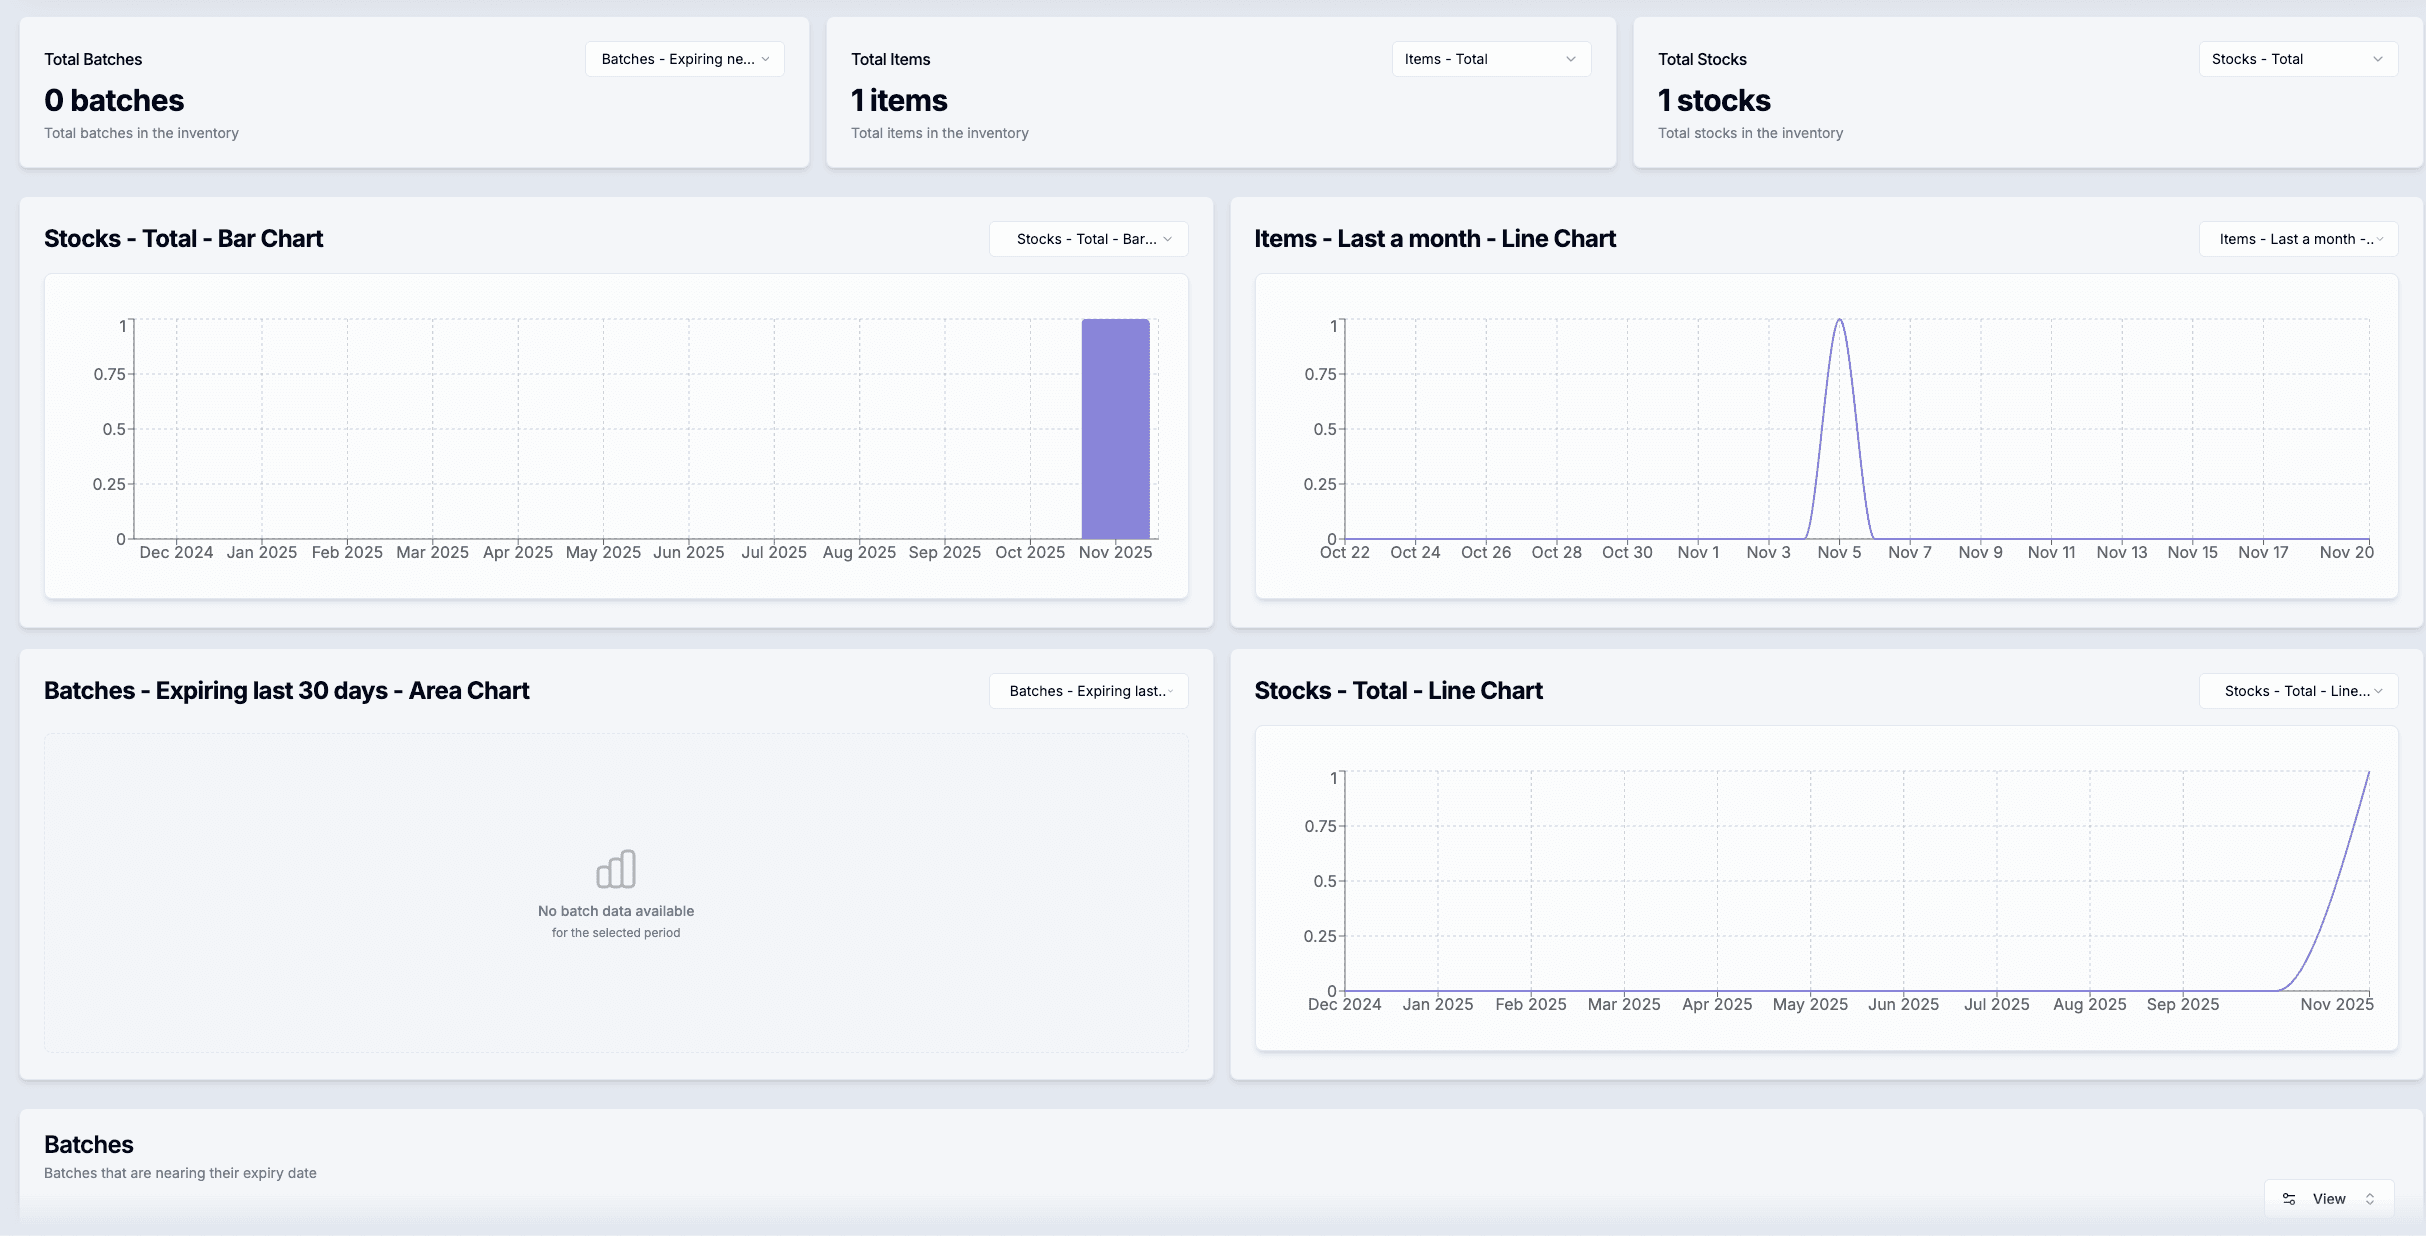Image resolution: width=2426 pixels, height=1236 pixels.
Task: Click the 1 items total on Total Items card
Action: pos(898,100)
